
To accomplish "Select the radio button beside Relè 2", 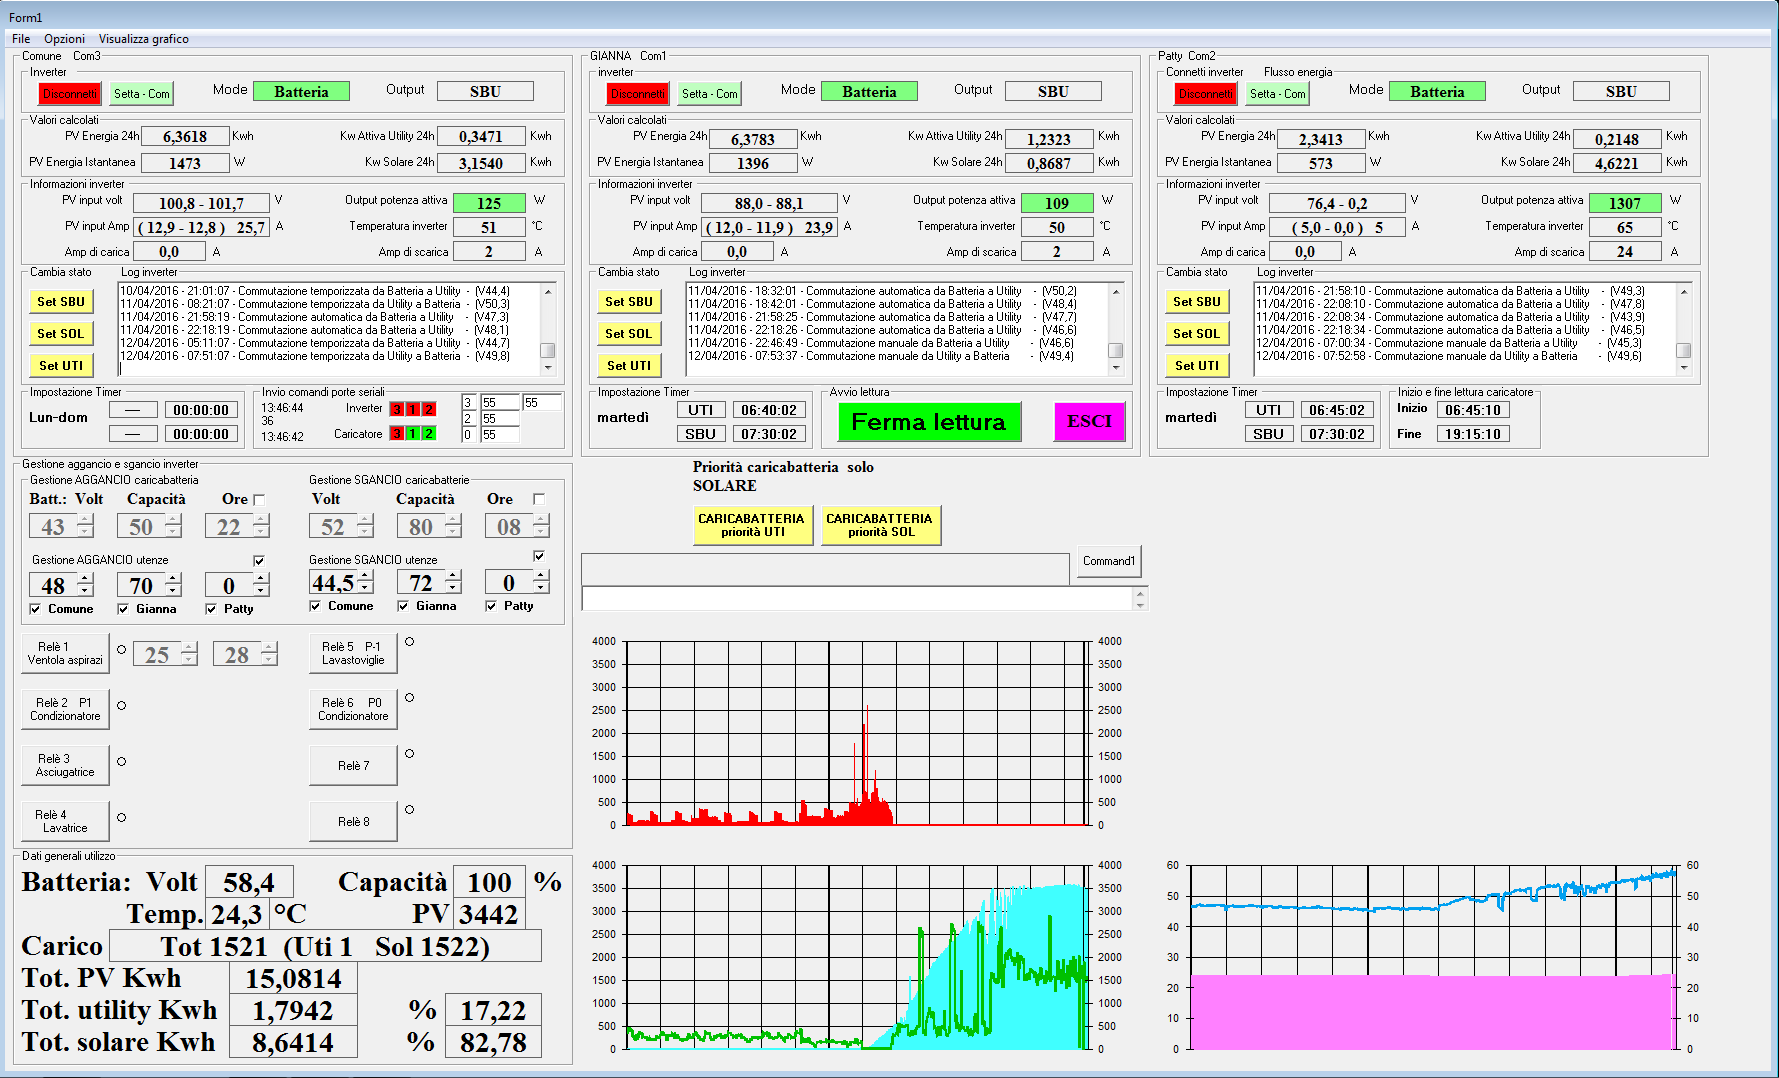I will point(122,705).
